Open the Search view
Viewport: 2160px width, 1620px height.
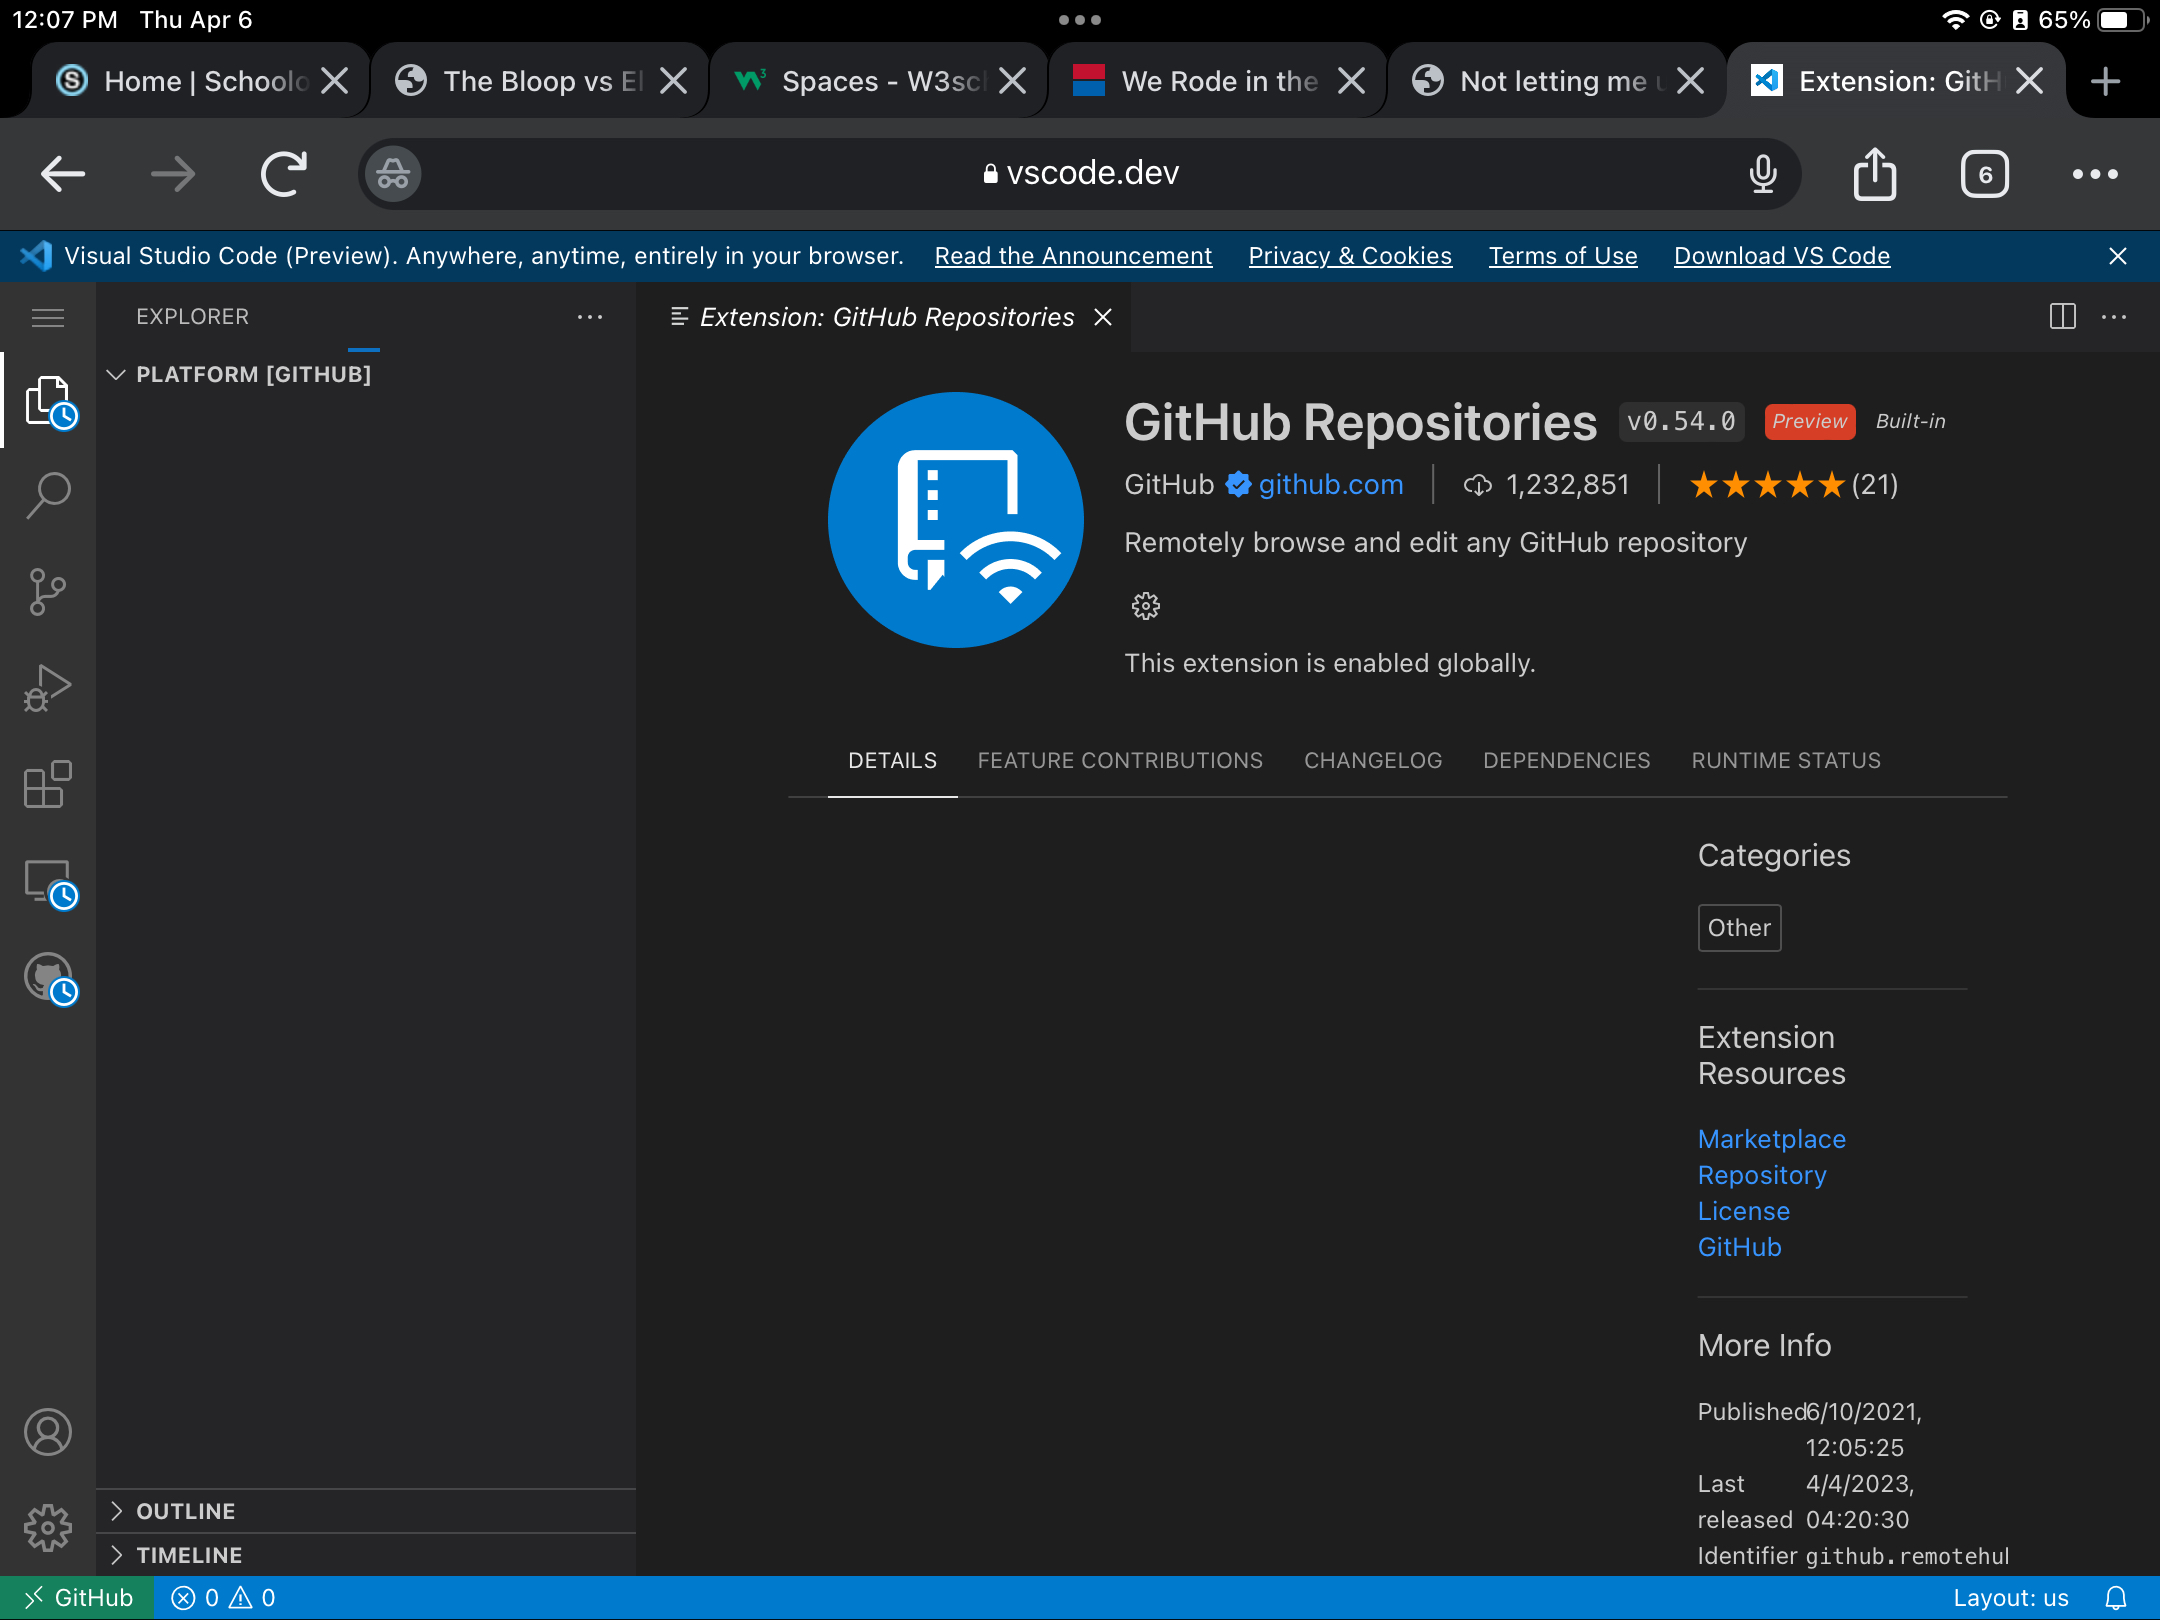(47, 493)
